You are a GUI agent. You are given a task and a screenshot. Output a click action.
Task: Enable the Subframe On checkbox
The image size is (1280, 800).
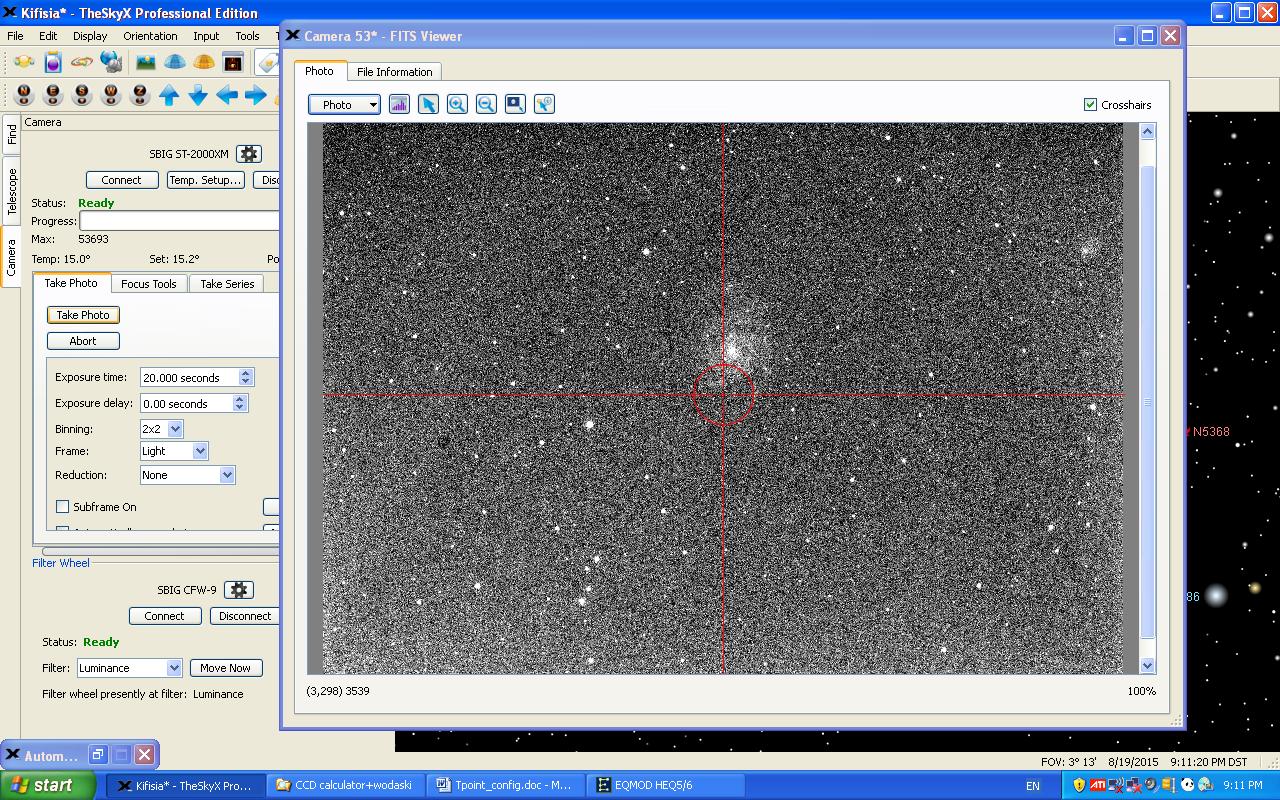[x=62, y=507]
